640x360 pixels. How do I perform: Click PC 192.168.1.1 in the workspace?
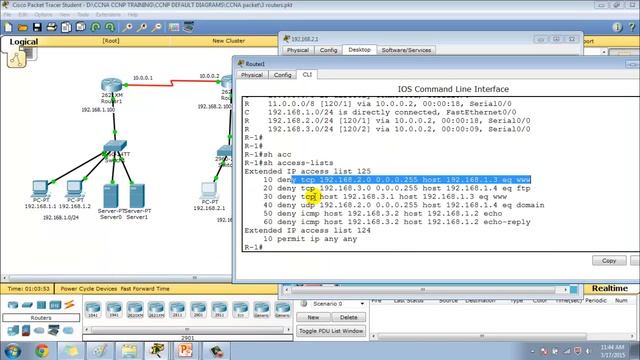click(x=40, y=189)
